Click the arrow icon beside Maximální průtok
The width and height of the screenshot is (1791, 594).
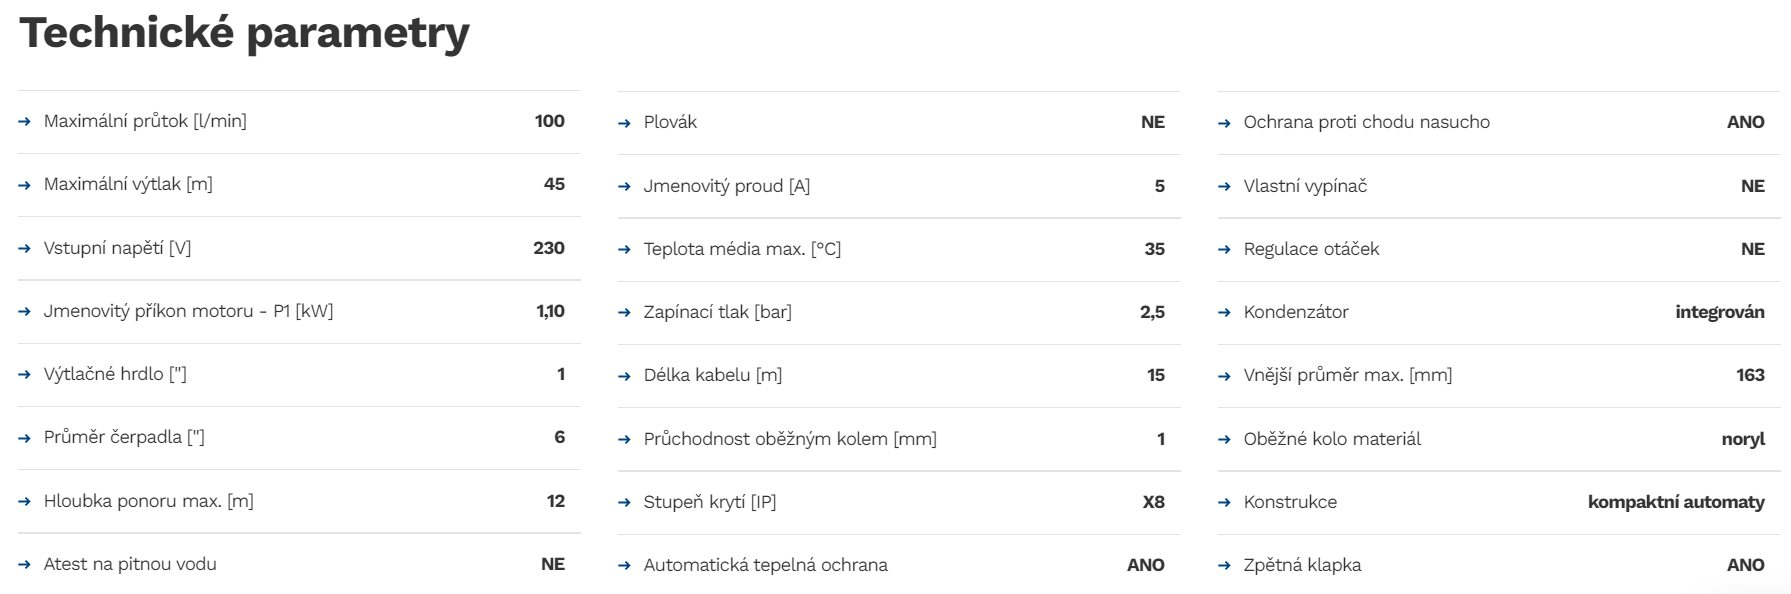click(25, 122)
